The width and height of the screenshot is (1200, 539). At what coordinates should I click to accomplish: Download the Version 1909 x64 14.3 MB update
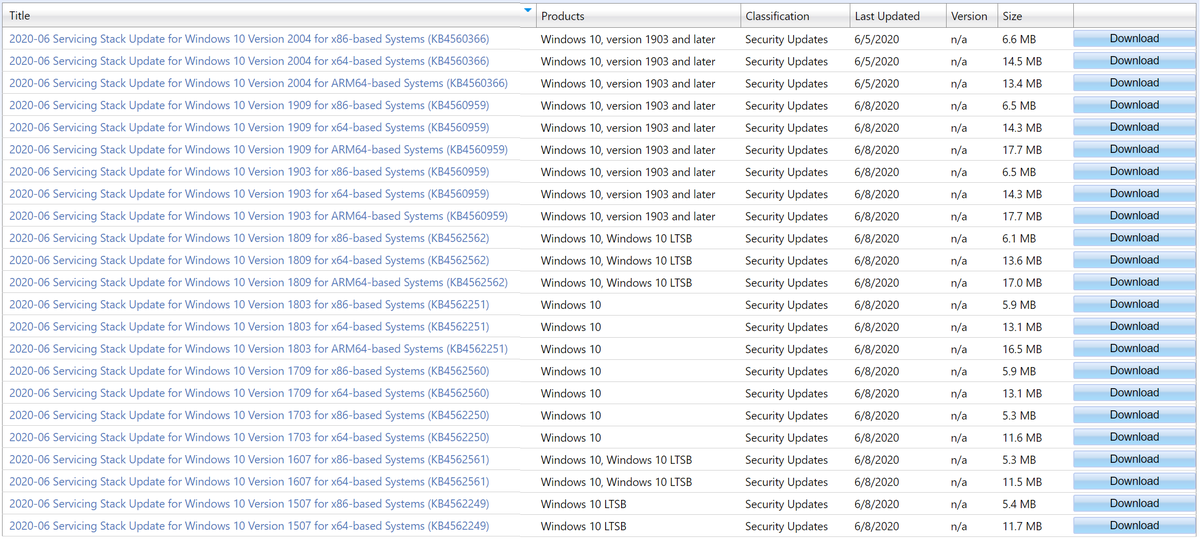(1134, 127)
